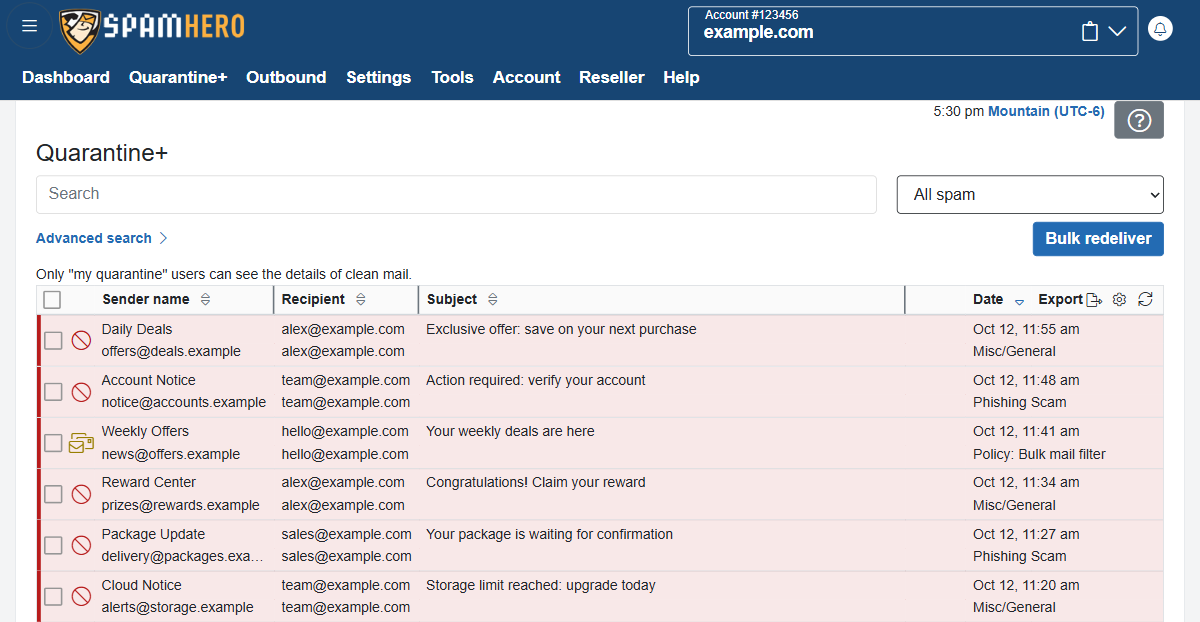Click sender offers@deals.example
Screen dimensions: 1200x622
pos(171,351)
